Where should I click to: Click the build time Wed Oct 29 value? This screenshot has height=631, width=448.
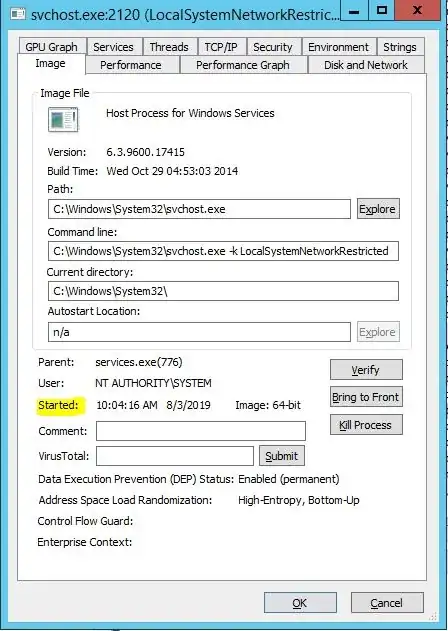(172, 171)
